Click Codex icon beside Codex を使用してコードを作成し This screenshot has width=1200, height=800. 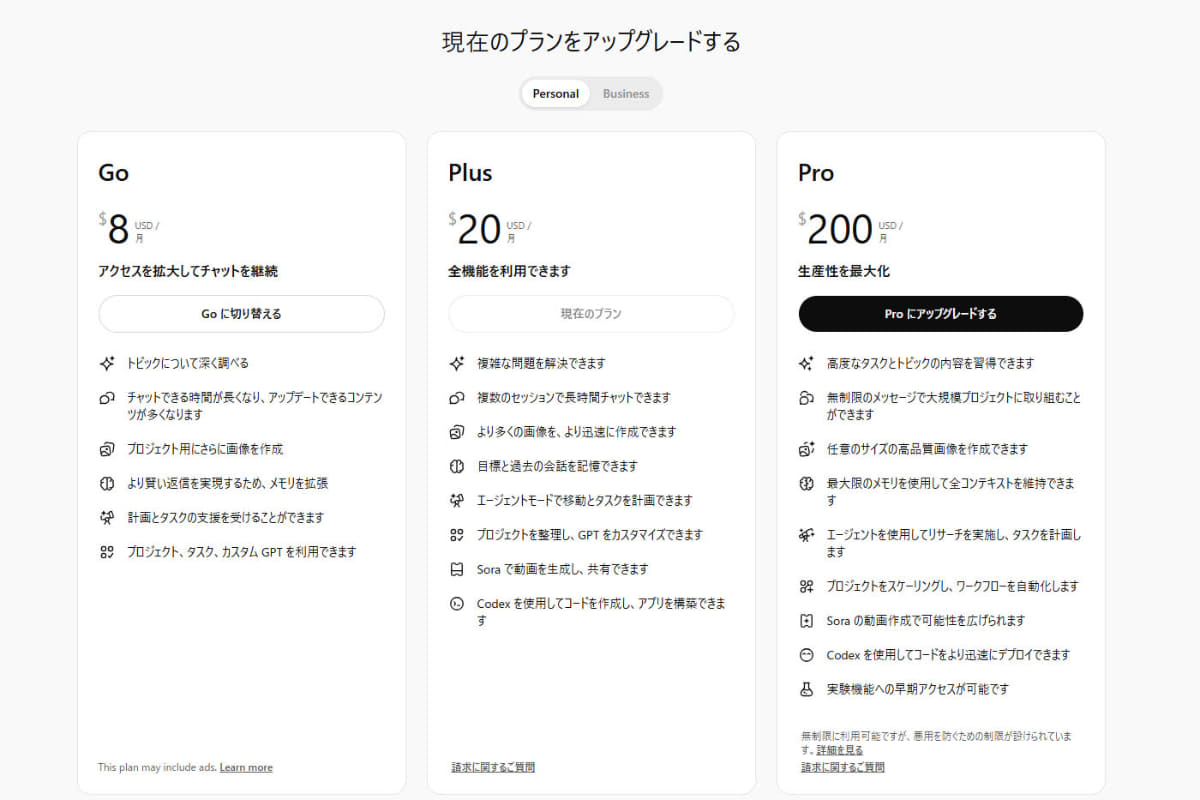457,604
